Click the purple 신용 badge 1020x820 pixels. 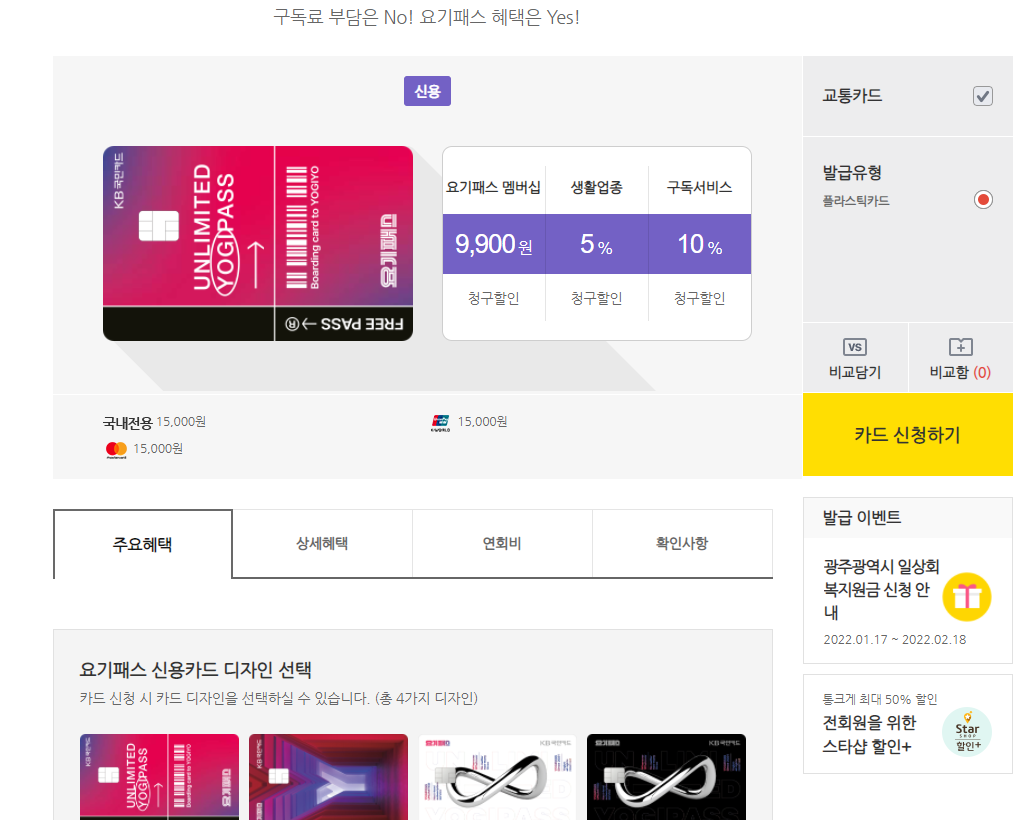click(427, 91)
